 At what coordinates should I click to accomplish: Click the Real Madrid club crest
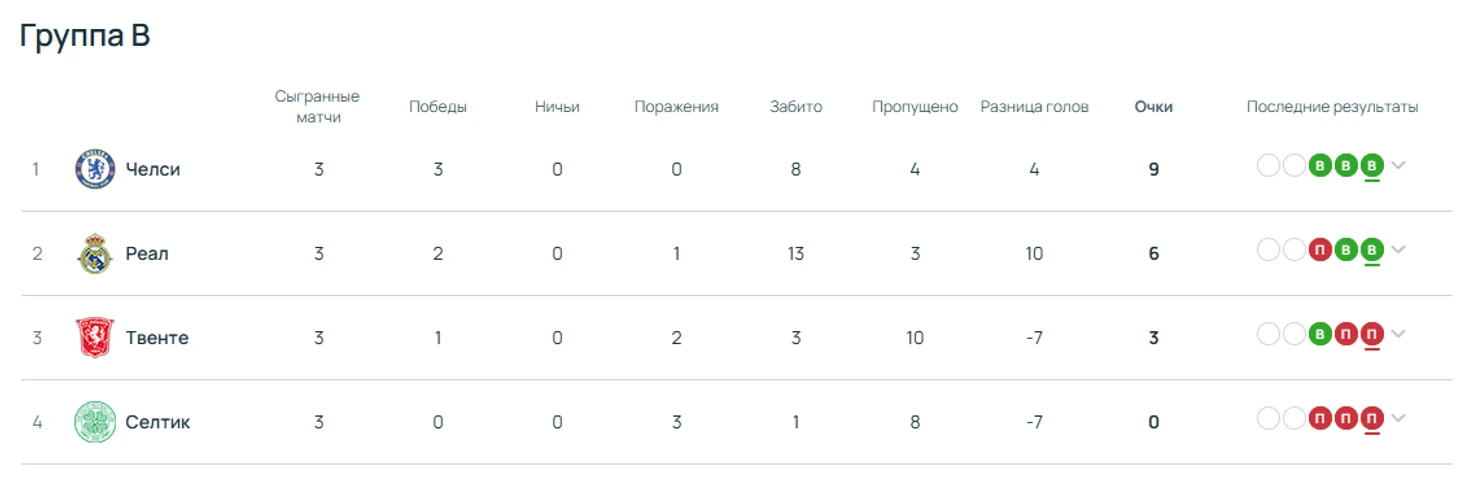[95, 254]
